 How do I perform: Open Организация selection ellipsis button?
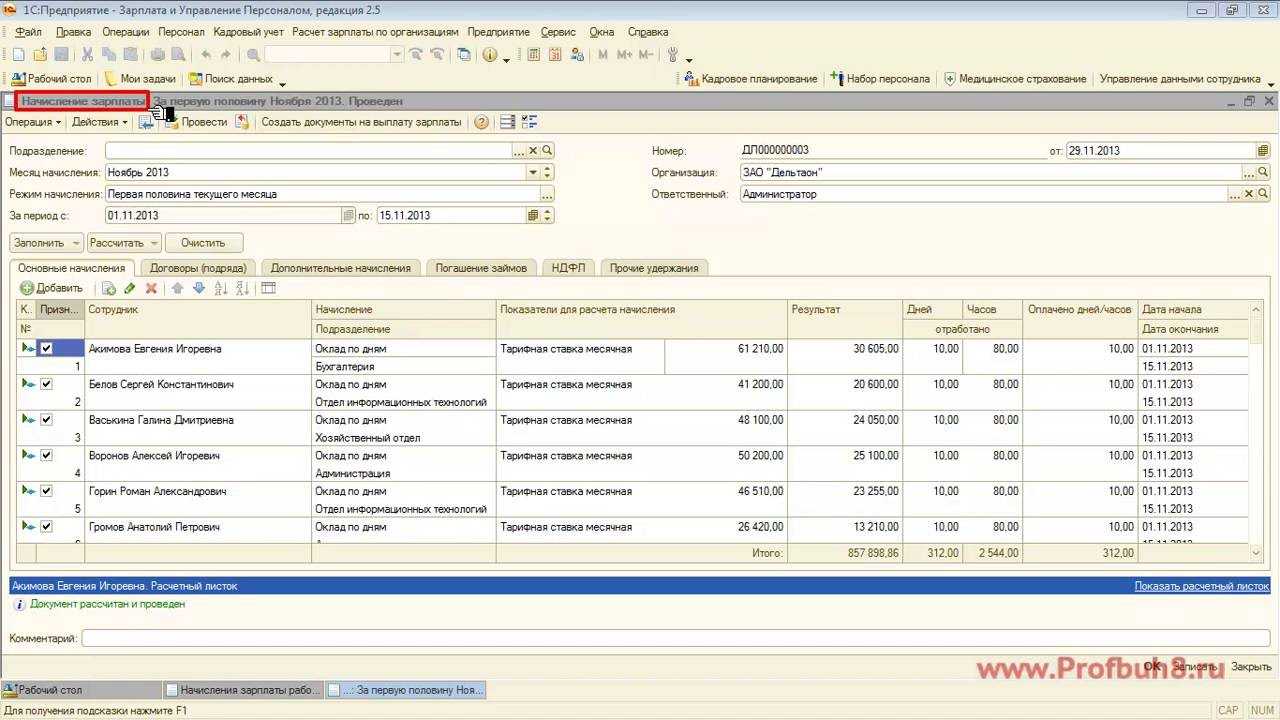click(x=1249, y=172)
